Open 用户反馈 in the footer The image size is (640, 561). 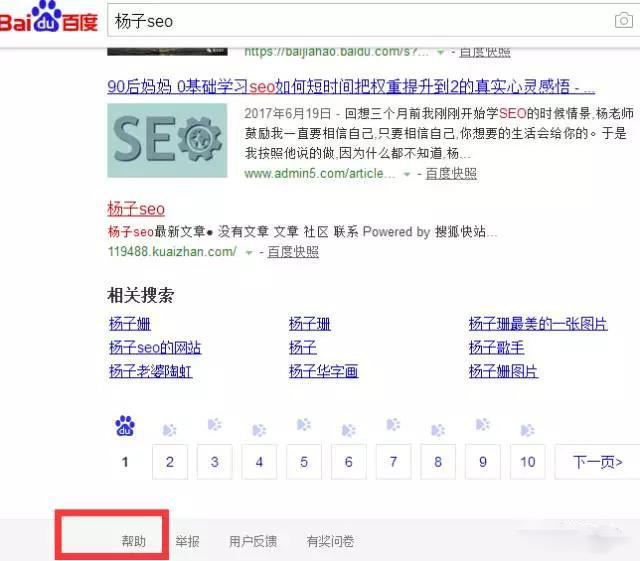point(252,542)
